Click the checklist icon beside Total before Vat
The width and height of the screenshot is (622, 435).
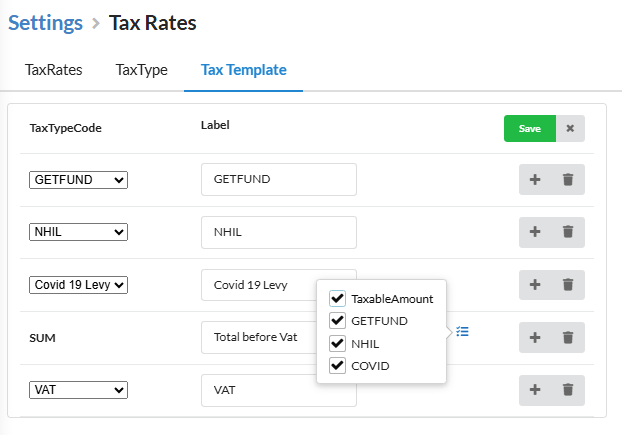click(x=462, y=331)
